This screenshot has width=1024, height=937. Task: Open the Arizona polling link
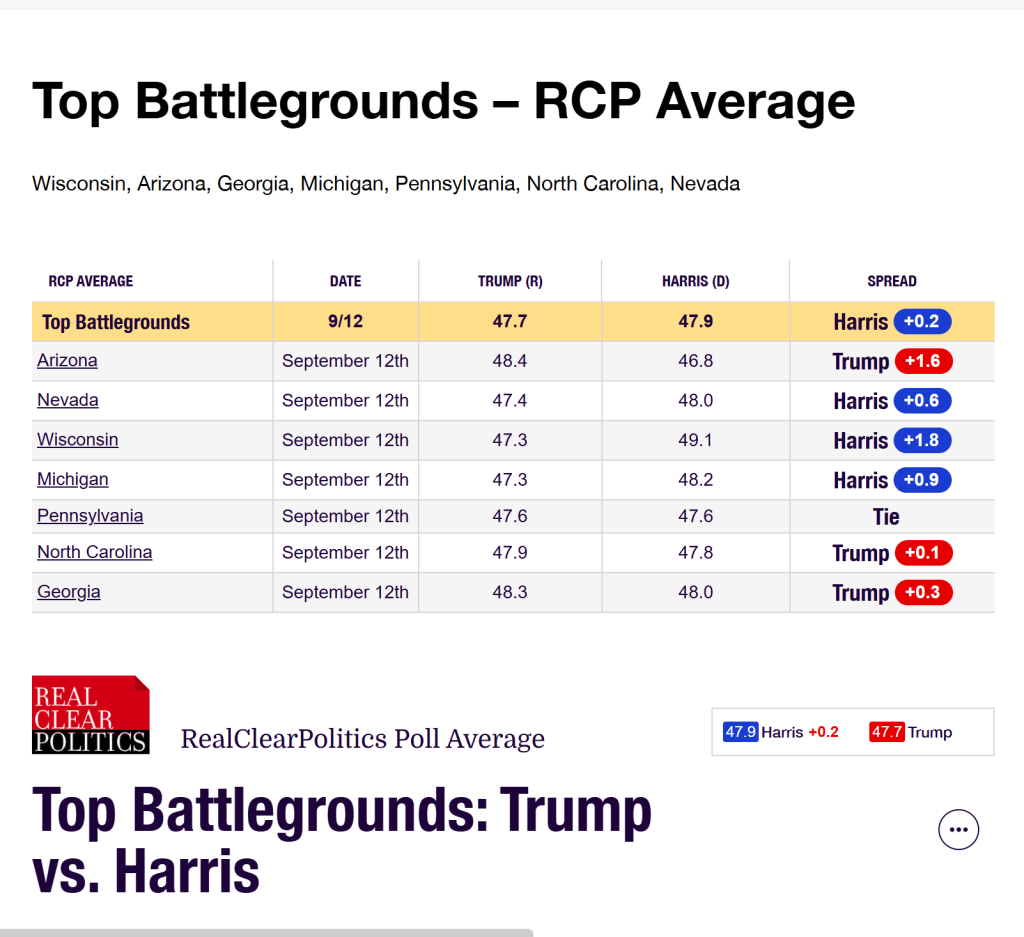pyautogui.click(x=67, y=360)
